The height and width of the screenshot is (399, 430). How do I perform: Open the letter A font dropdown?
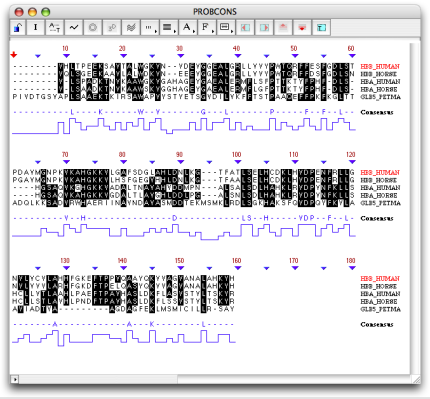coord(188,27)
